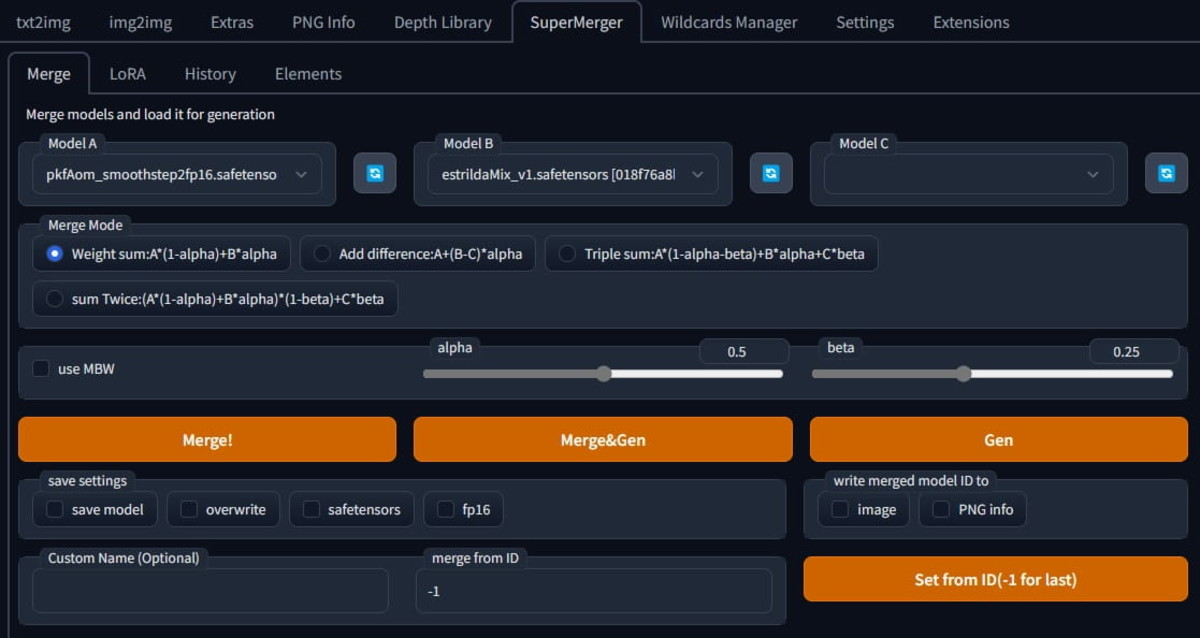Switch to the LoRA sub-tab

pos(127,74)
